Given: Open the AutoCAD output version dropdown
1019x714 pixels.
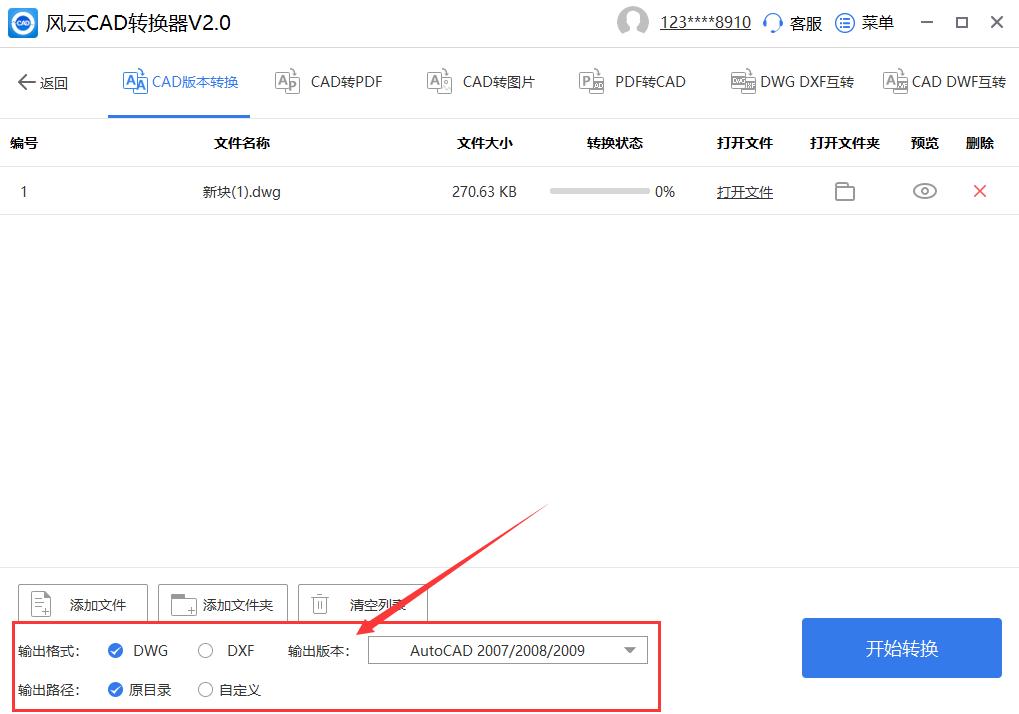Looking at the screenshot, I should click(x=507, y=650).
